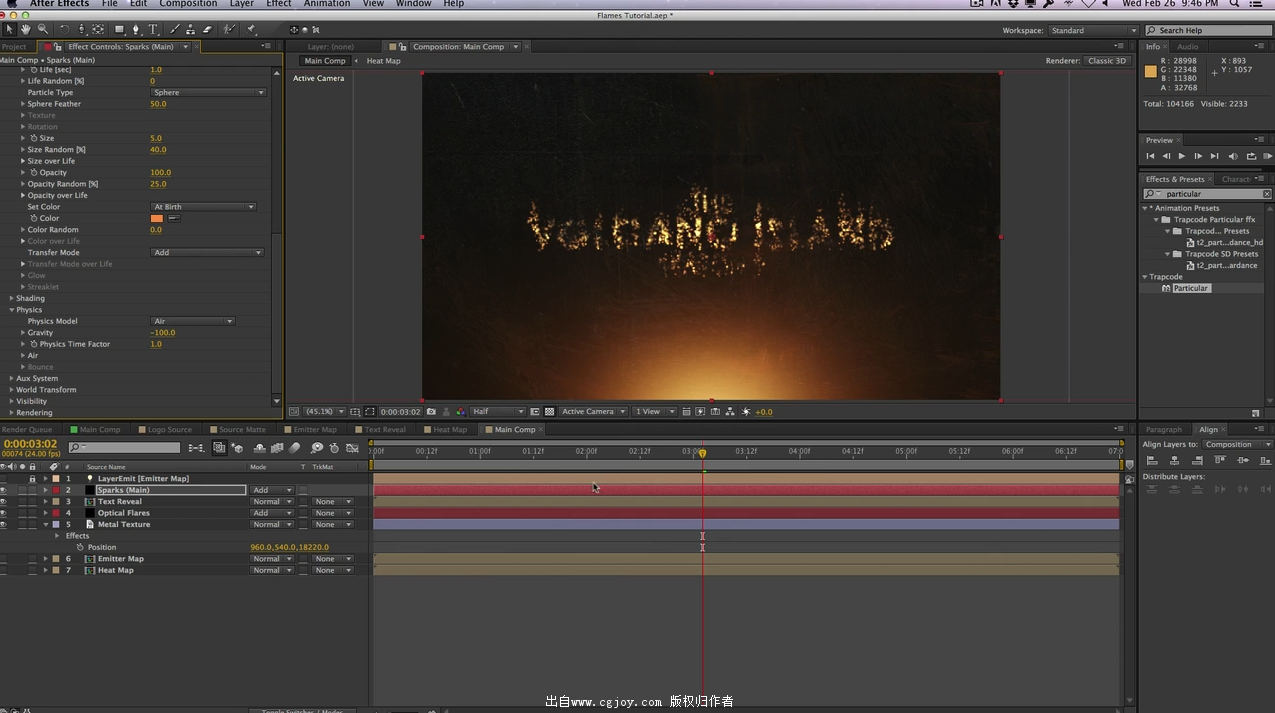
Task: Jump to first frame in Preview
Action: 1150,156
